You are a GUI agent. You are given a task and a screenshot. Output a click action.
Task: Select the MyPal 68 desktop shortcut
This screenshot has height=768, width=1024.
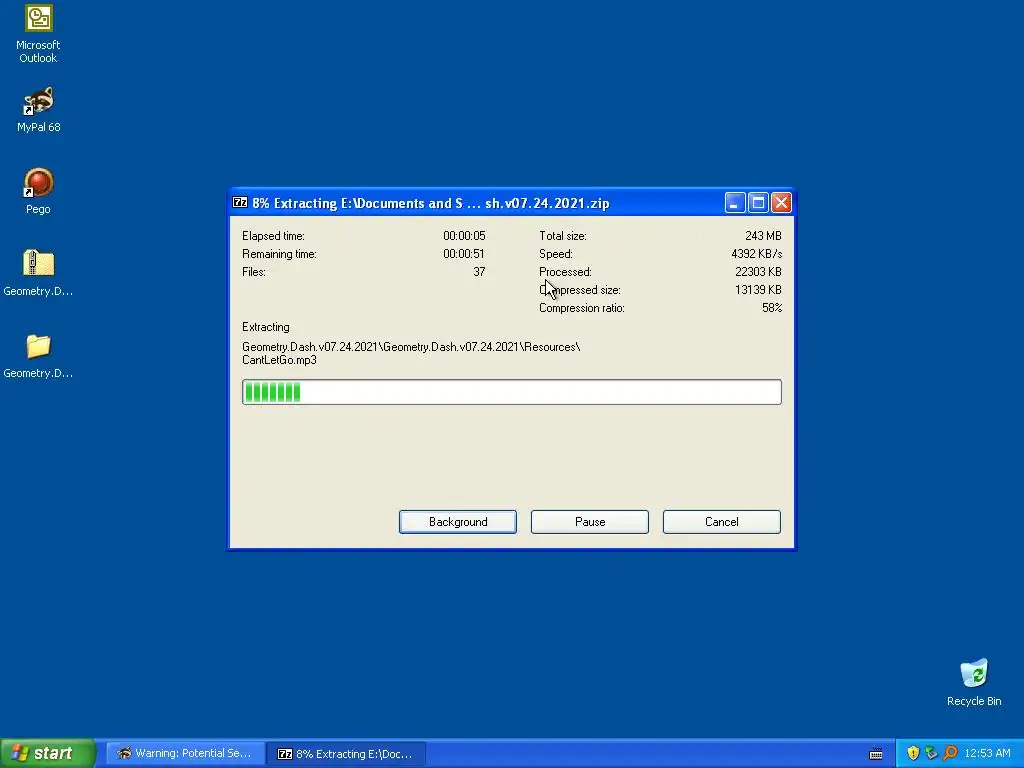coord(38,110)
